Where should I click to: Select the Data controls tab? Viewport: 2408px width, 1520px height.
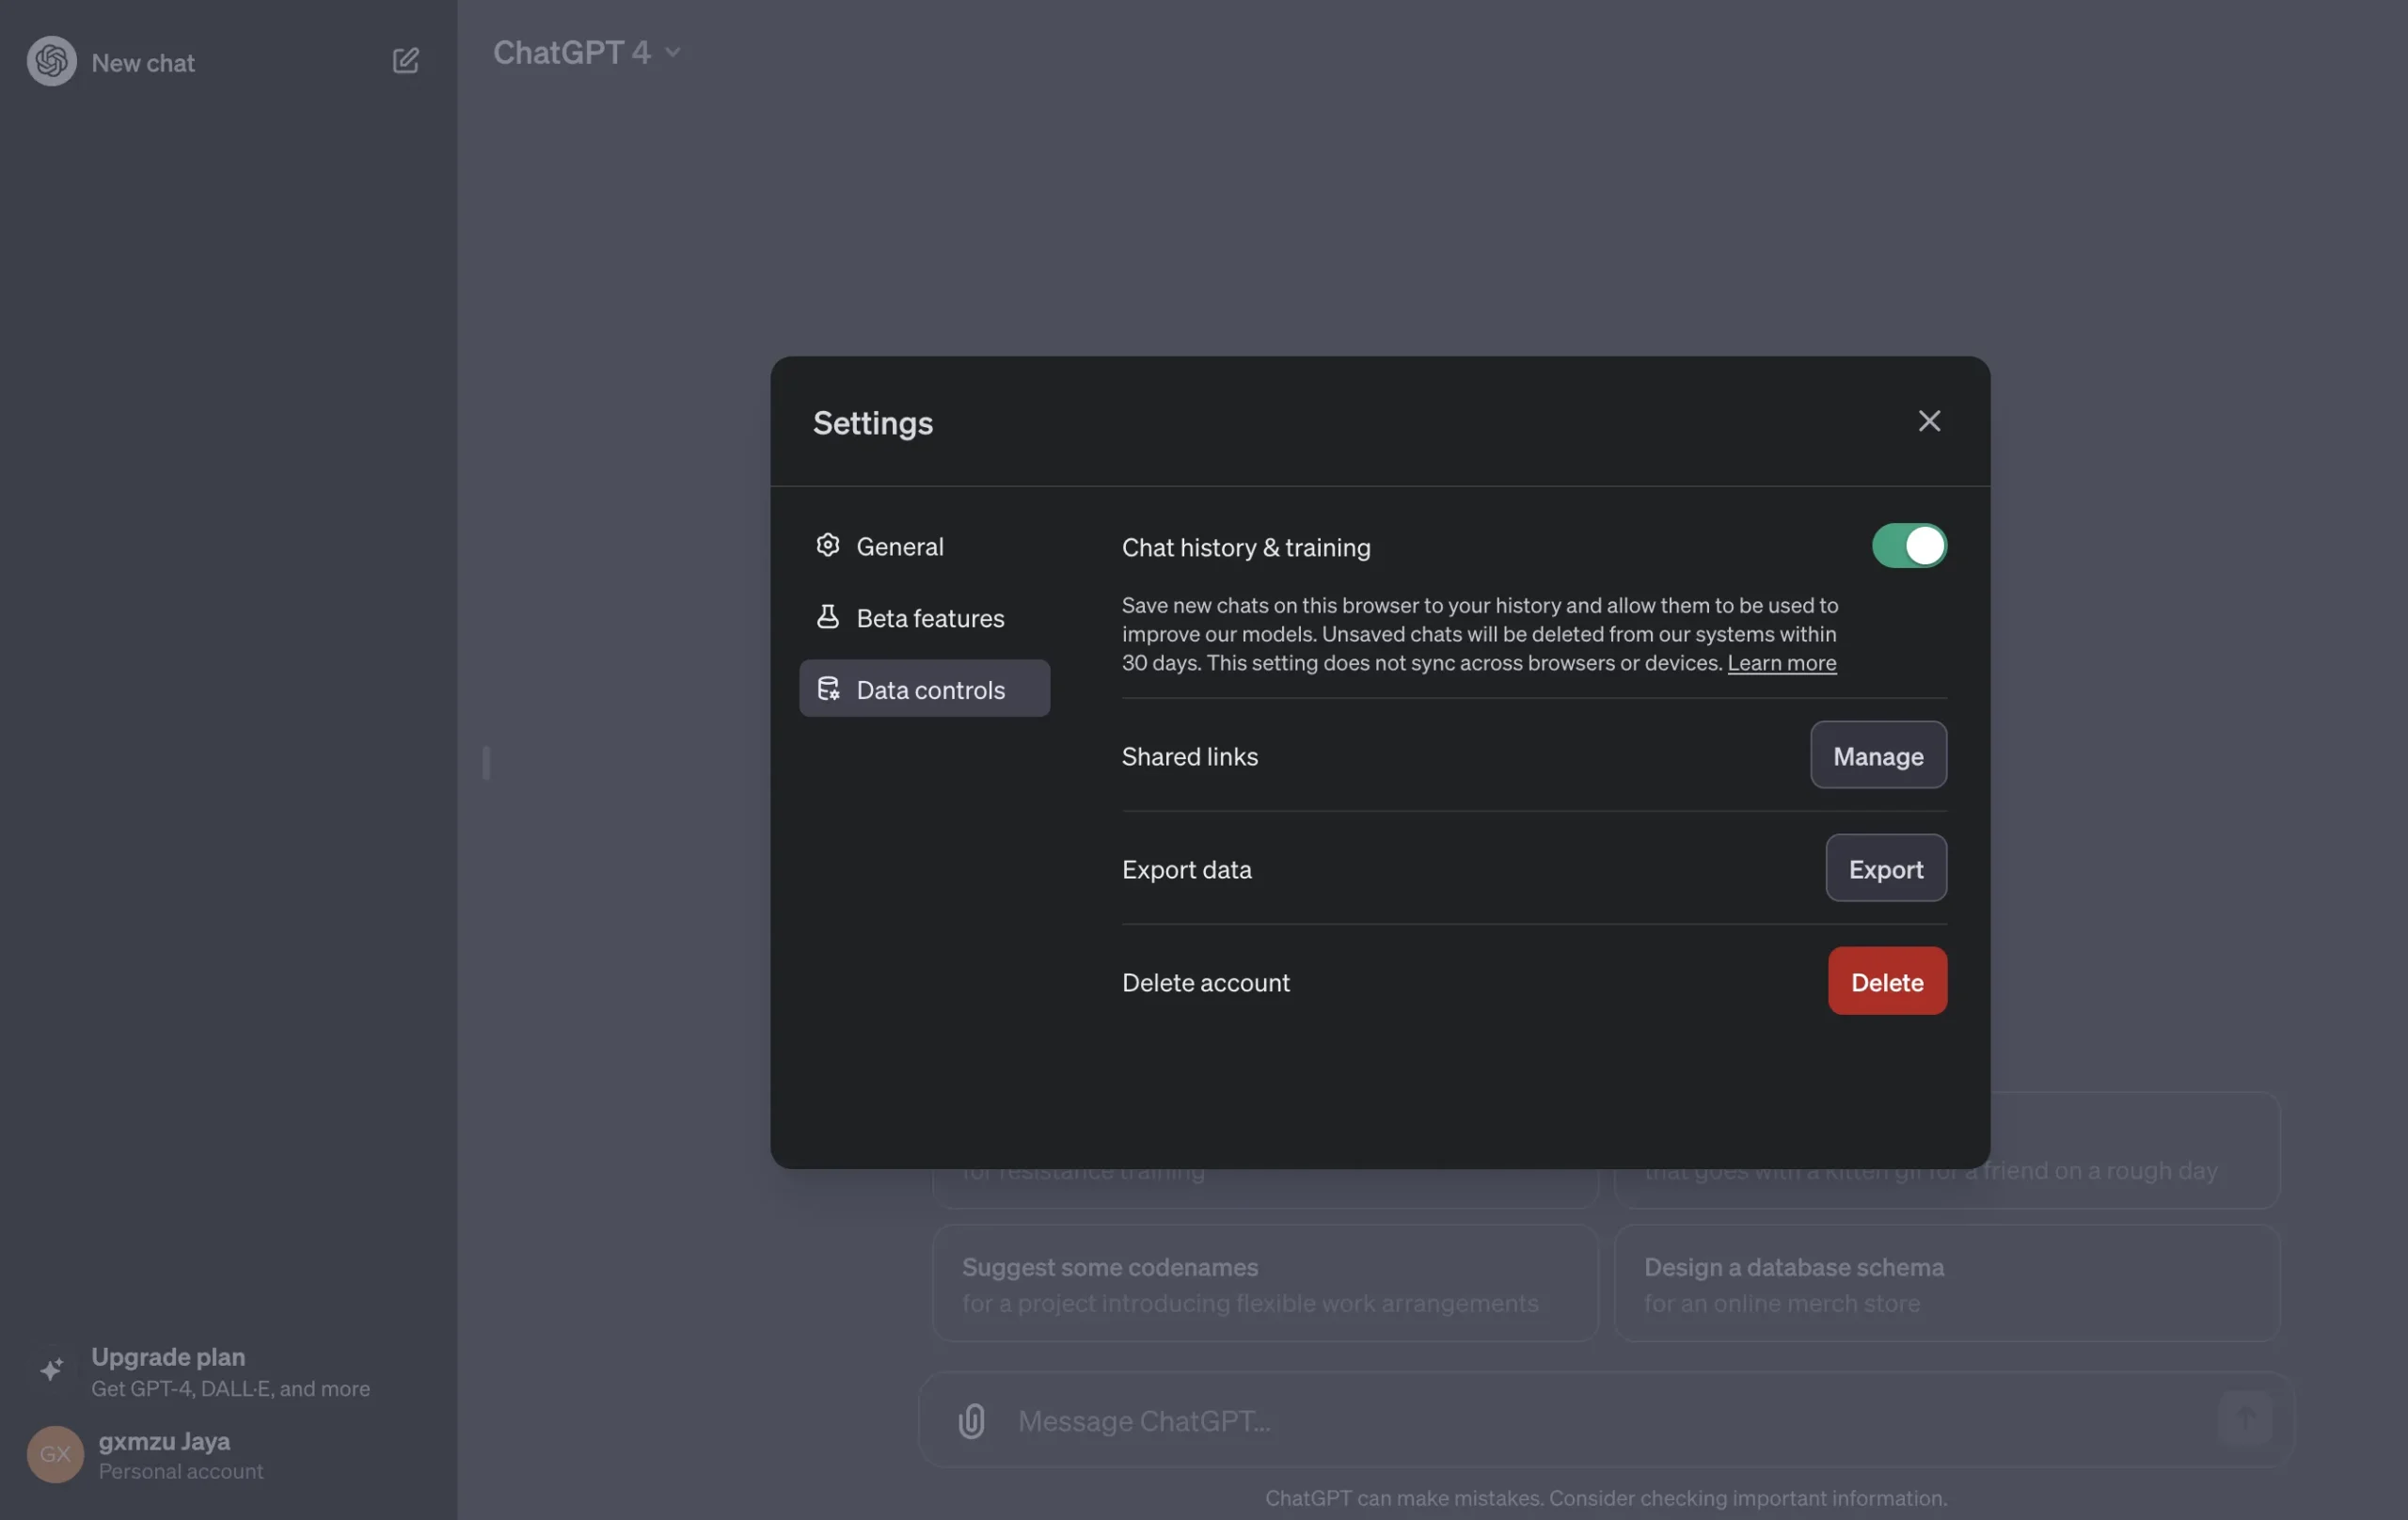point(924,689)
